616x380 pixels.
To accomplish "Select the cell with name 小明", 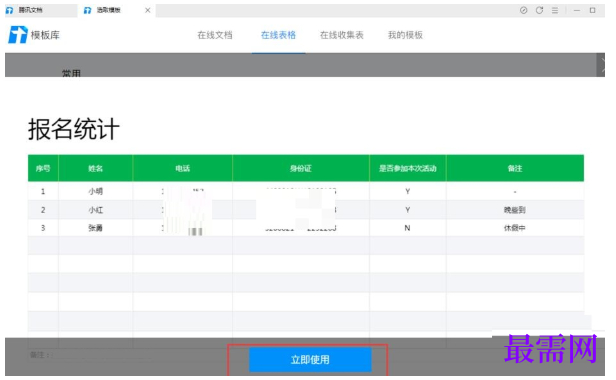I will pyautogui.click(x=95, y=191).
